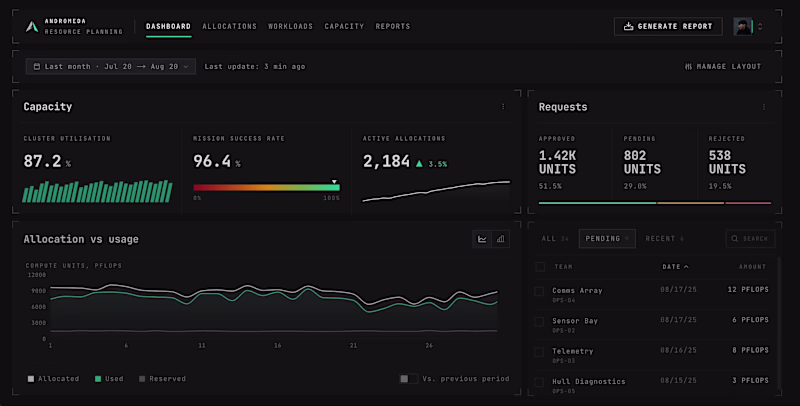Click the 2,184 active allocations value

[386, 162]
